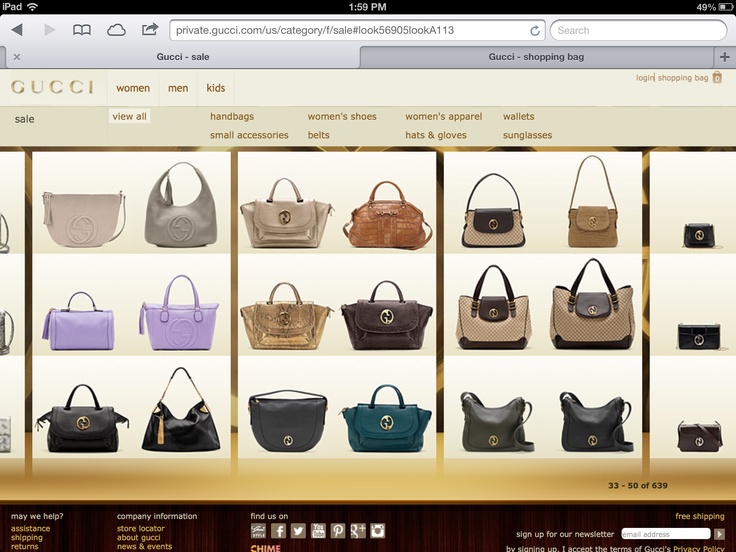Filter by small accessories
The width and height of the screenshot is (736, 552).
(249, 135)
